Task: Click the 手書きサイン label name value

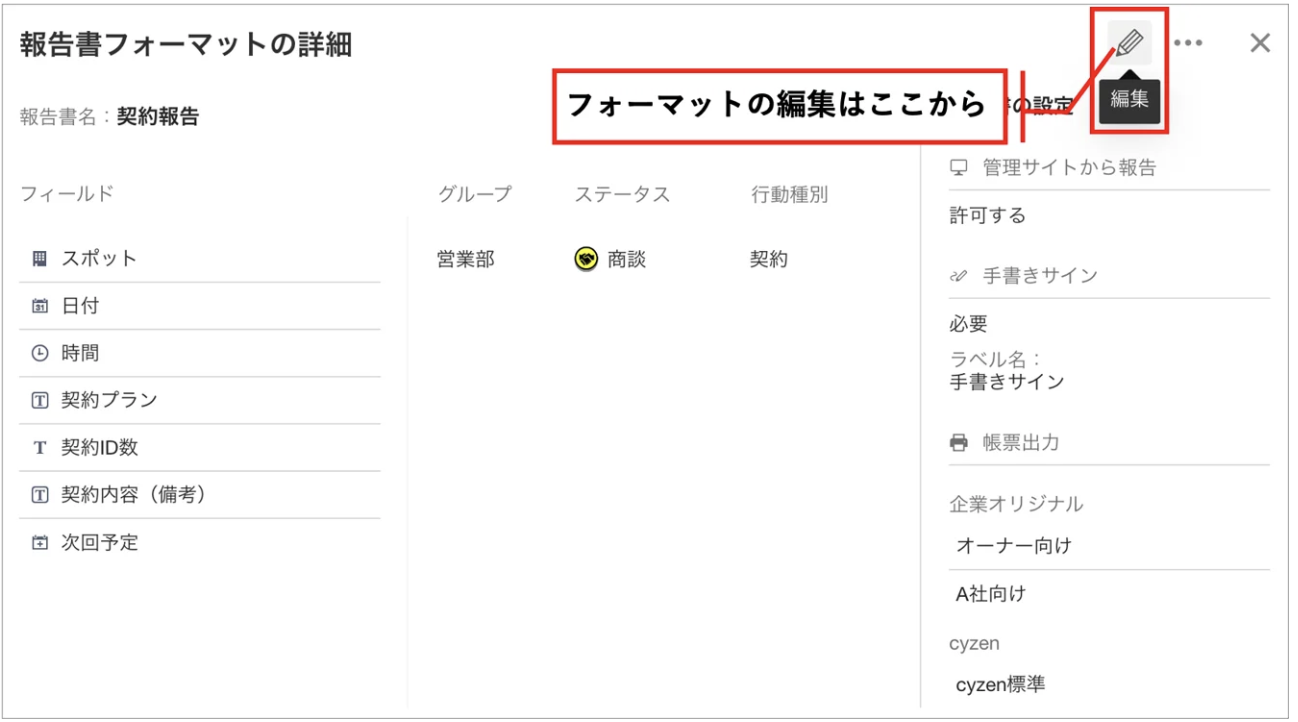Action: coord(1007,381)
